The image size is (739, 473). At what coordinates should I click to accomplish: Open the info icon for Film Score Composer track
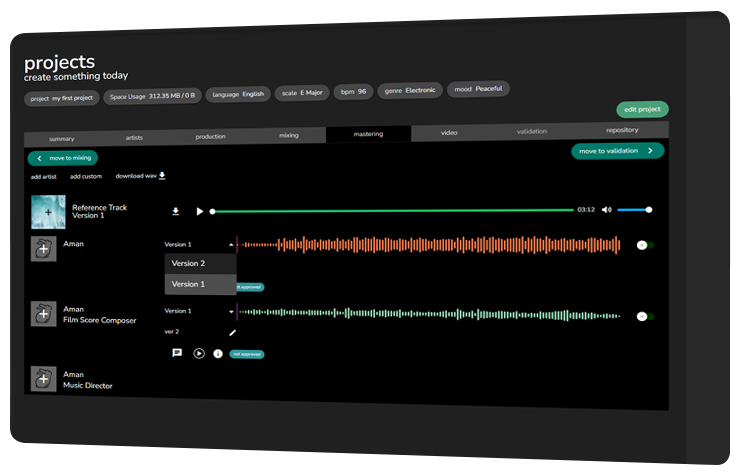[218, 353]
